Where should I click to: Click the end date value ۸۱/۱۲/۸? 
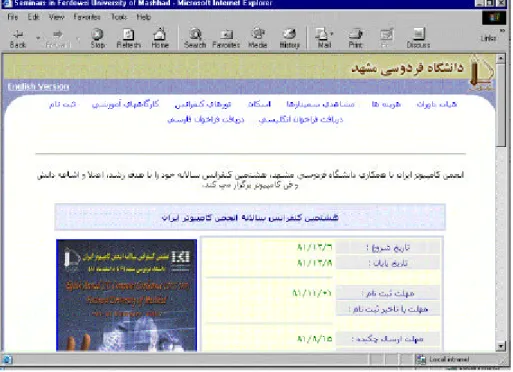pos(315,263)
